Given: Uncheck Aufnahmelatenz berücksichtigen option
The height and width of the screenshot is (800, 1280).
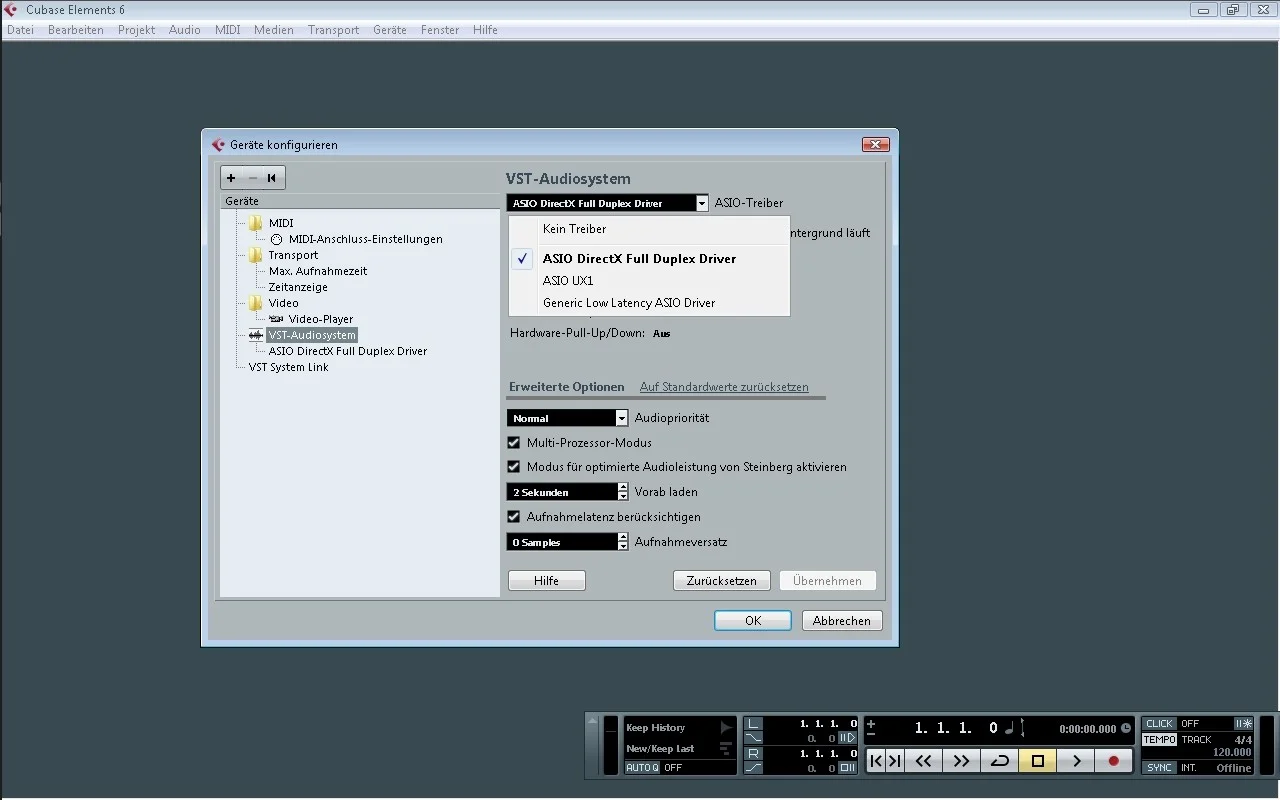Looking at the screenshot, I should [514, 517].
